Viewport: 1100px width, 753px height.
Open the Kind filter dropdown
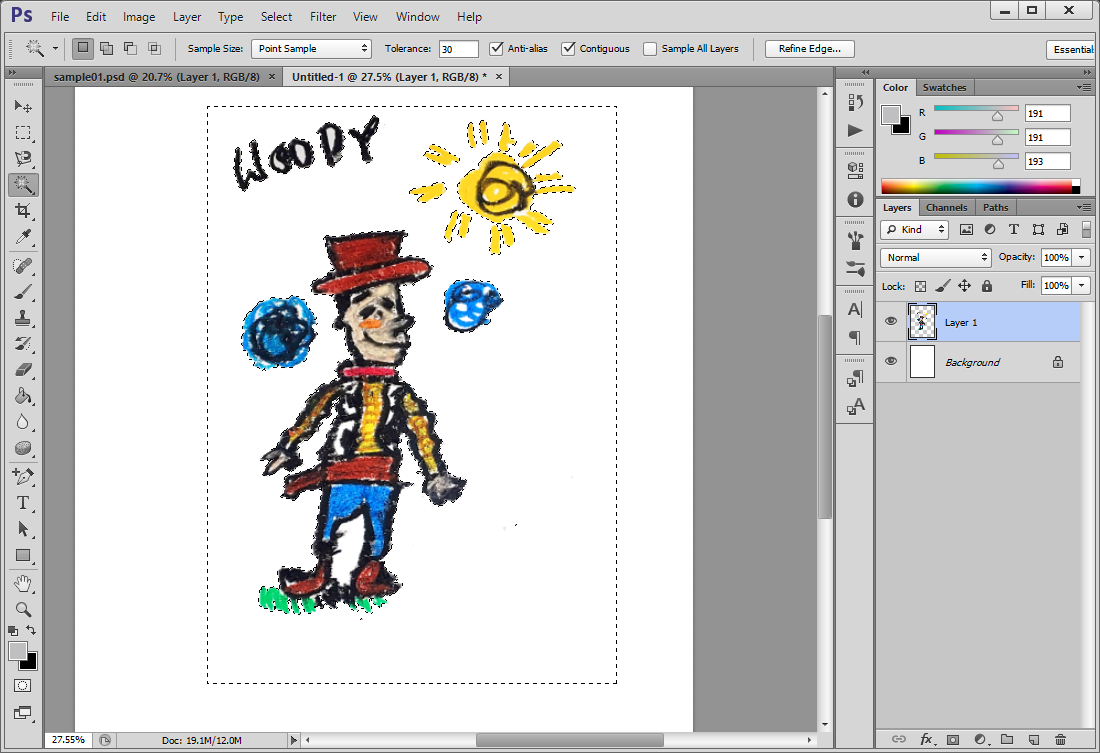tap(914, 229)
